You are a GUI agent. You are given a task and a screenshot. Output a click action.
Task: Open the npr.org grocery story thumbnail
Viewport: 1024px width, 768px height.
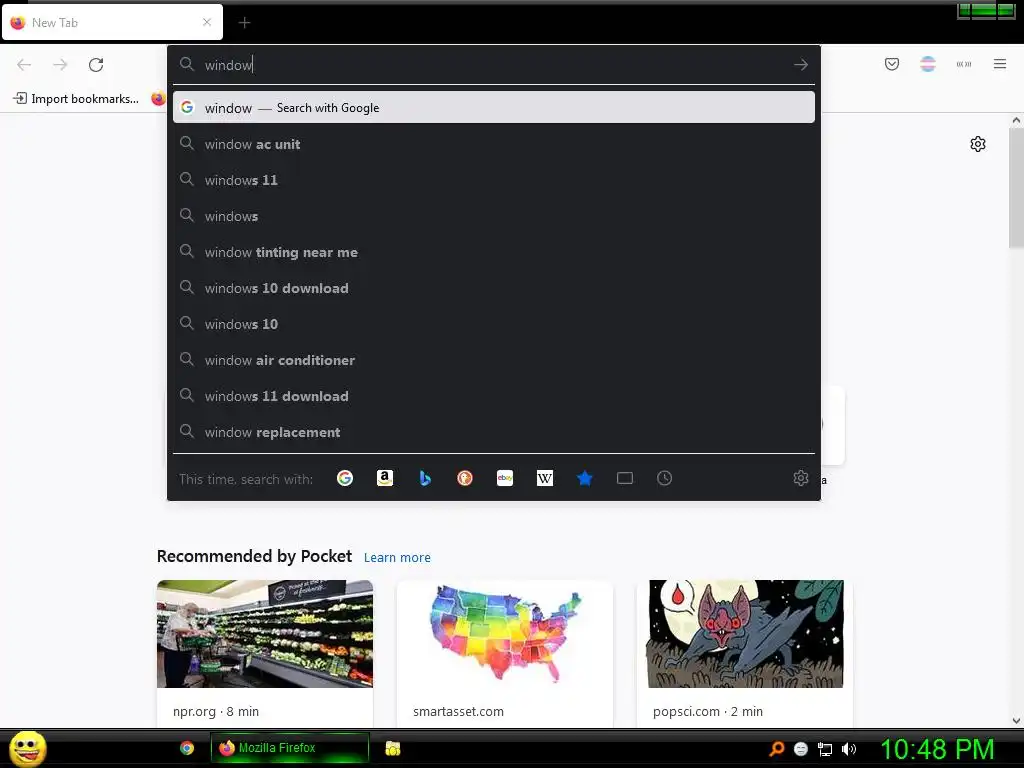(x=264, y=633)
